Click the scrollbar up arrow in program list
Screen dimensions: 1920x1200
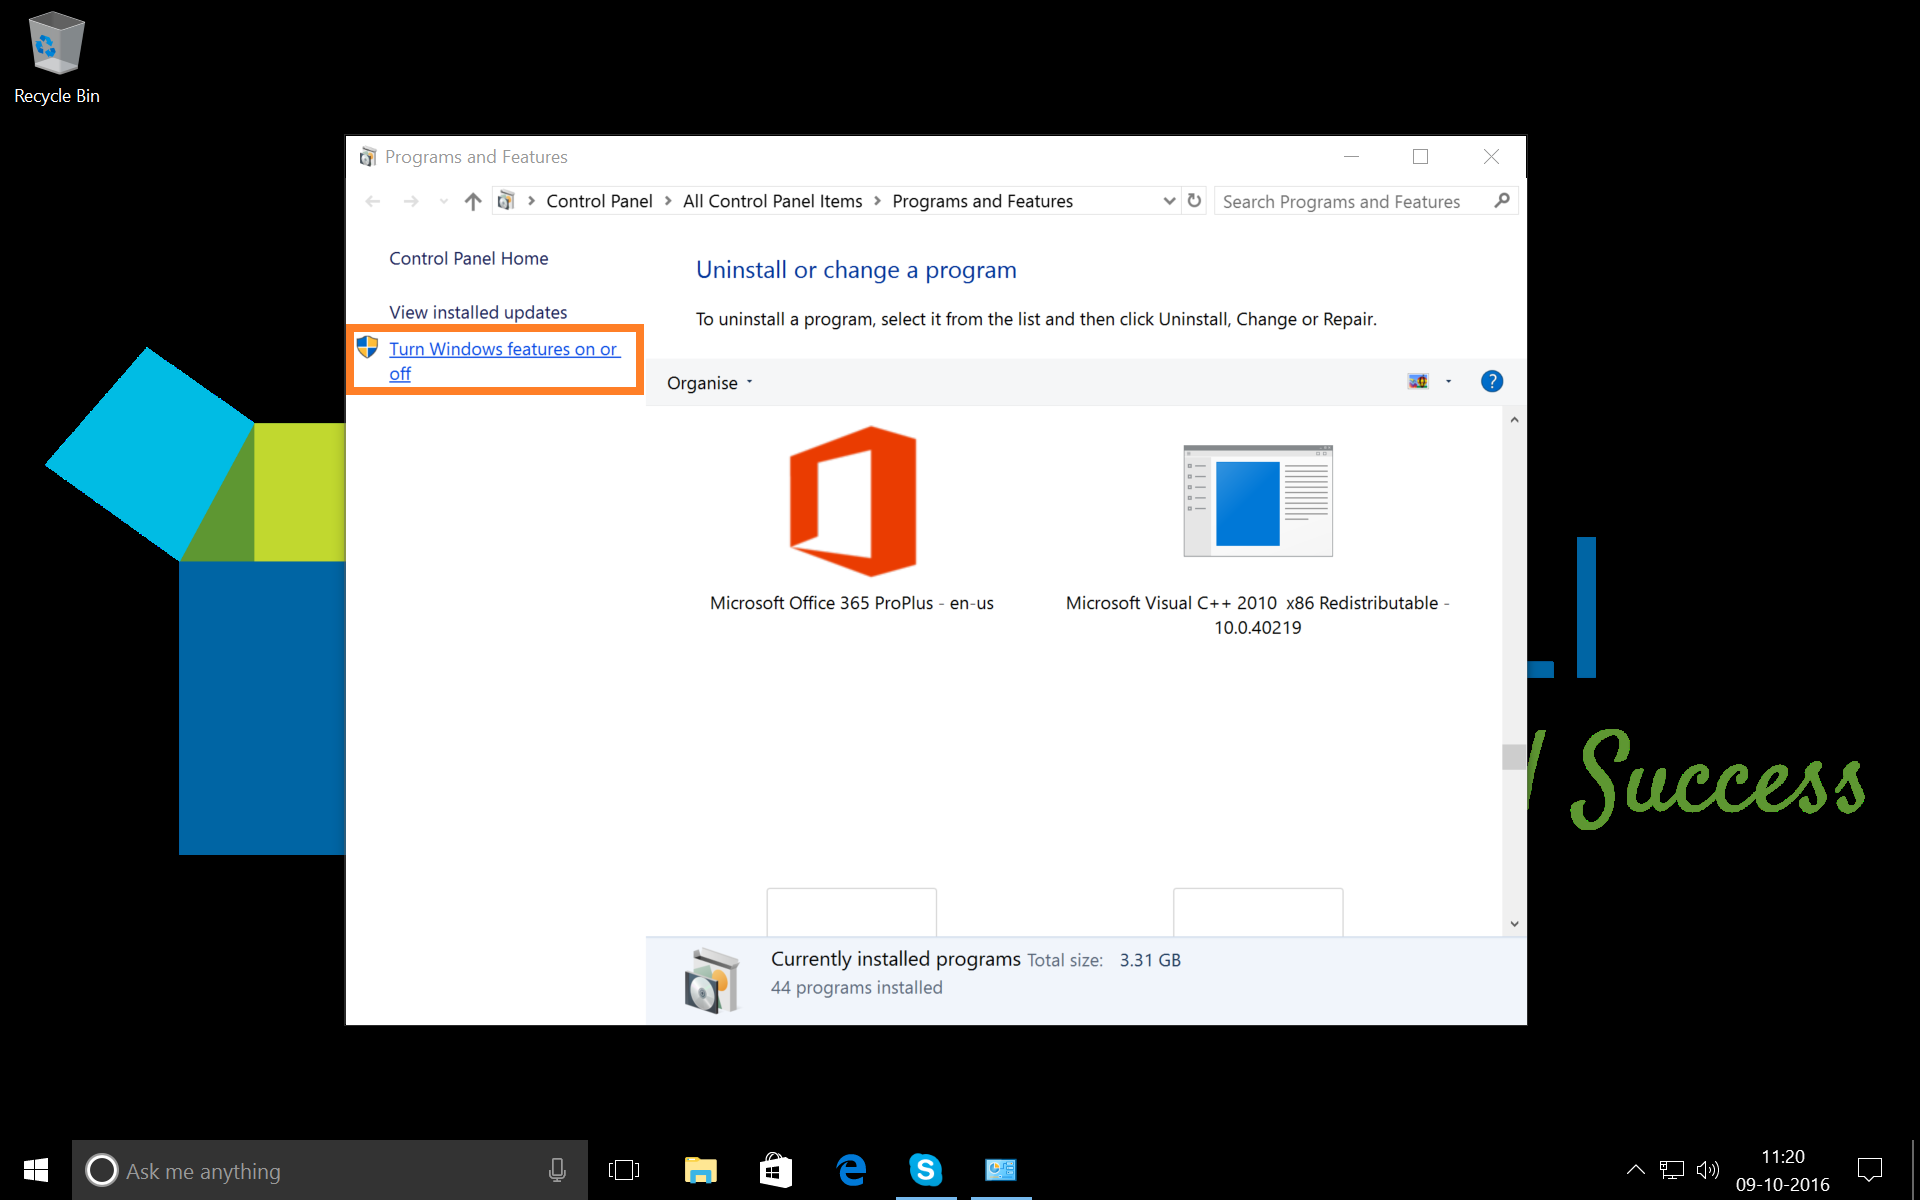[1514, 420]
